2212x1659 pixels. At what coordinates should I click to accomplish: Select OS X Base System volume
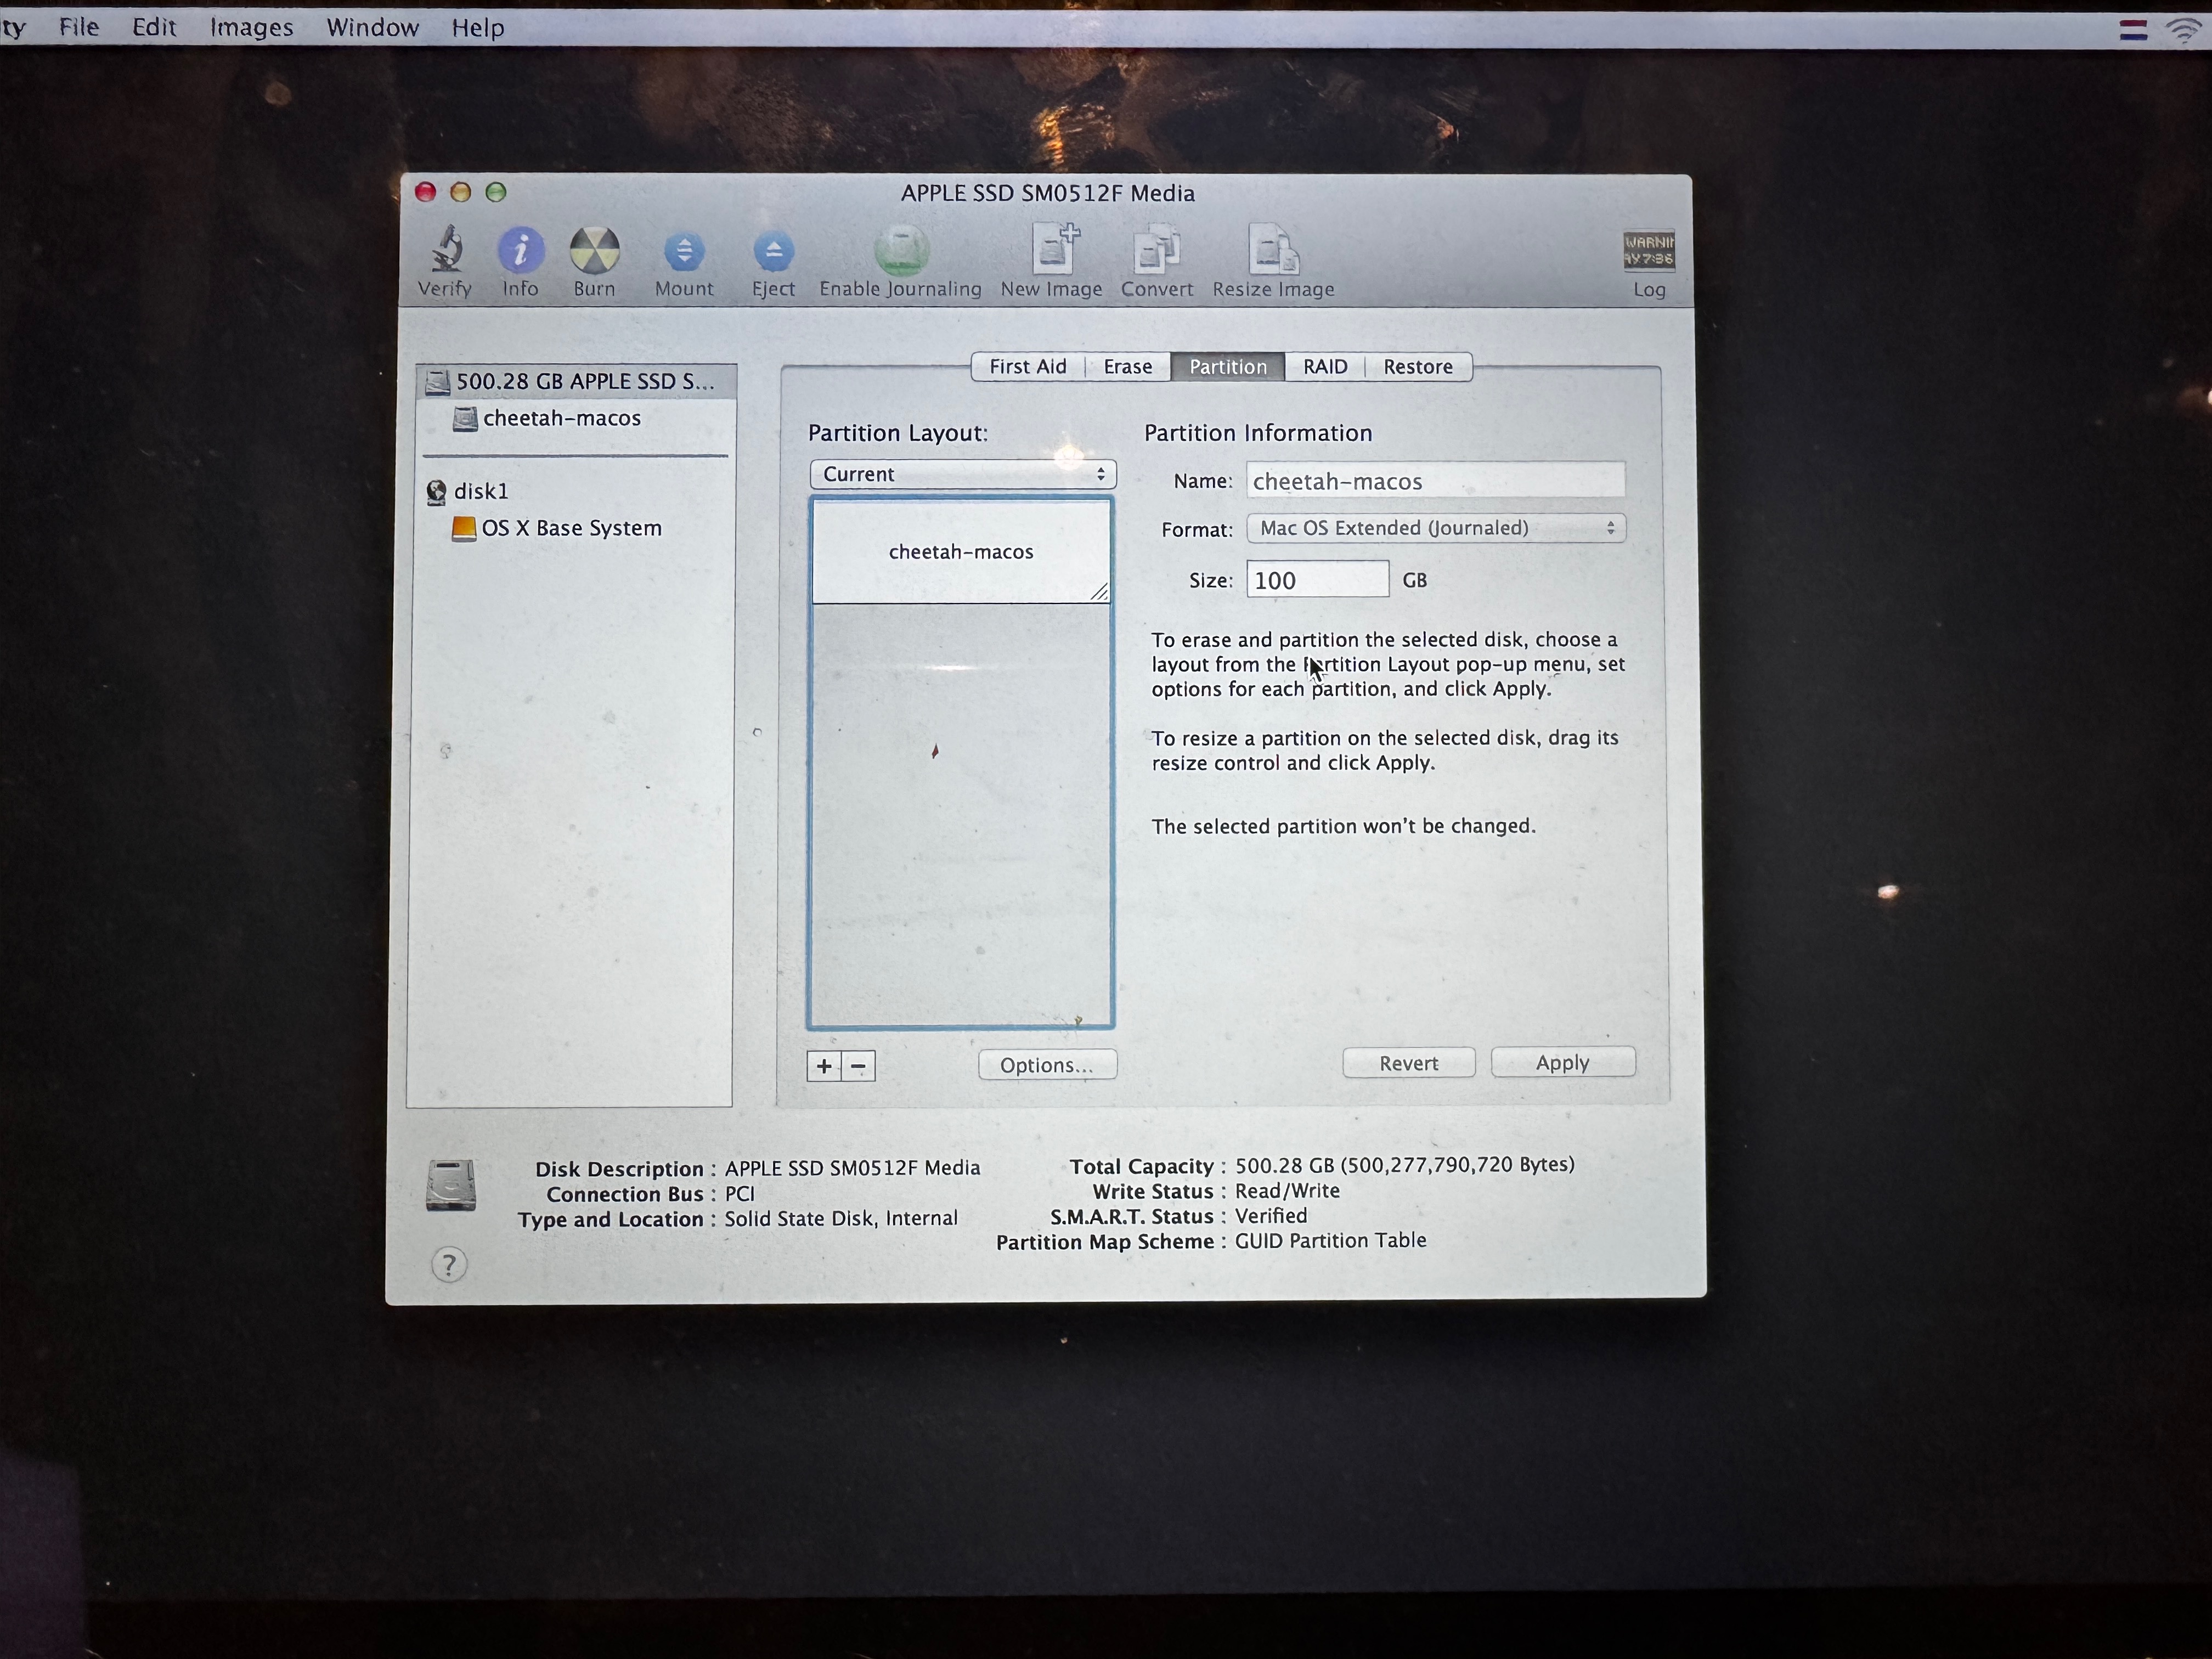(571, 528)
